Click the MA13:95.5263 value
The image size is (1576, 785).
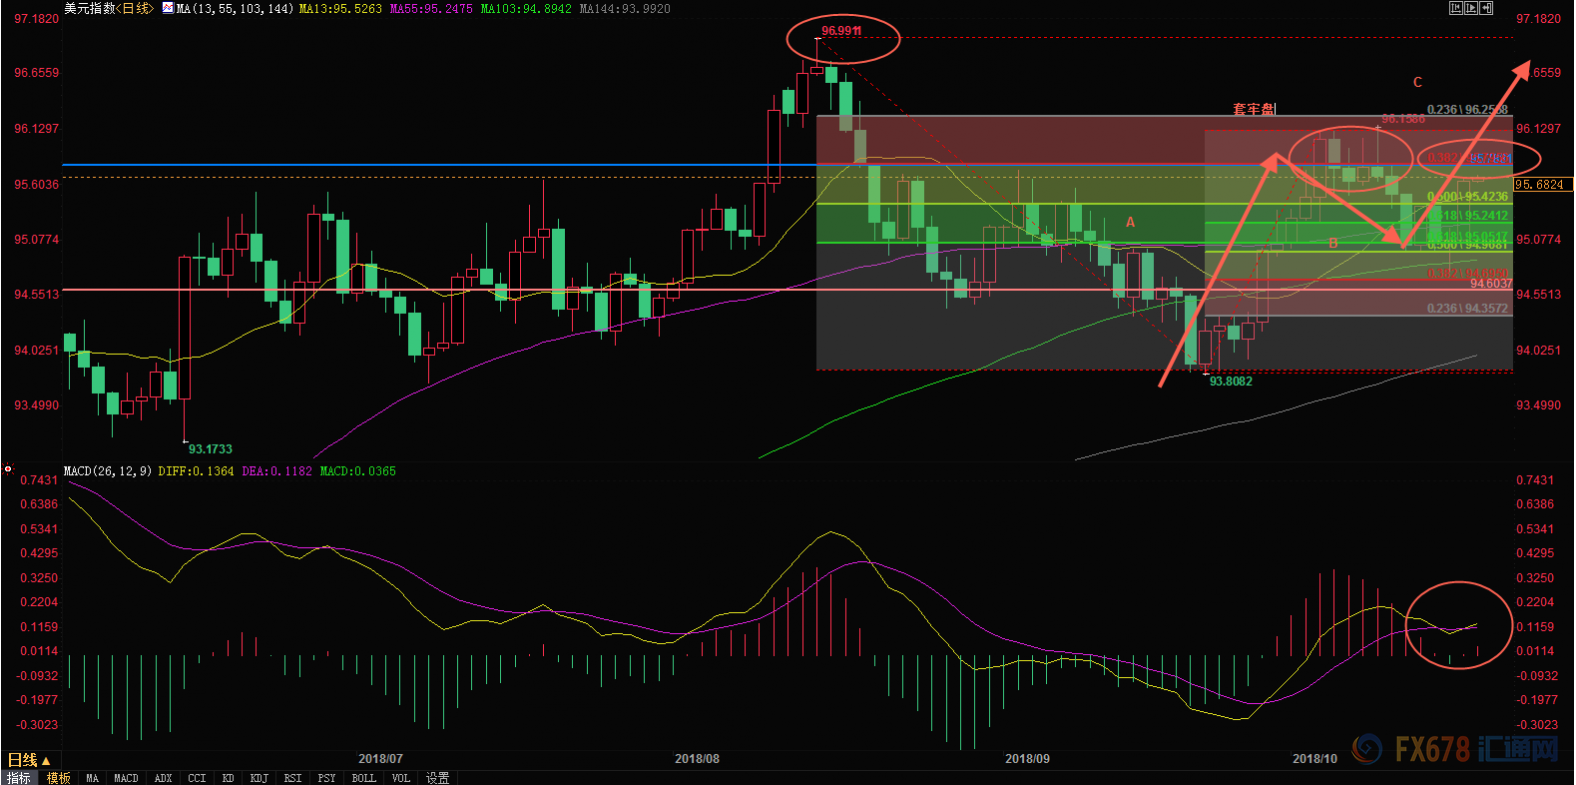(341, 8)
